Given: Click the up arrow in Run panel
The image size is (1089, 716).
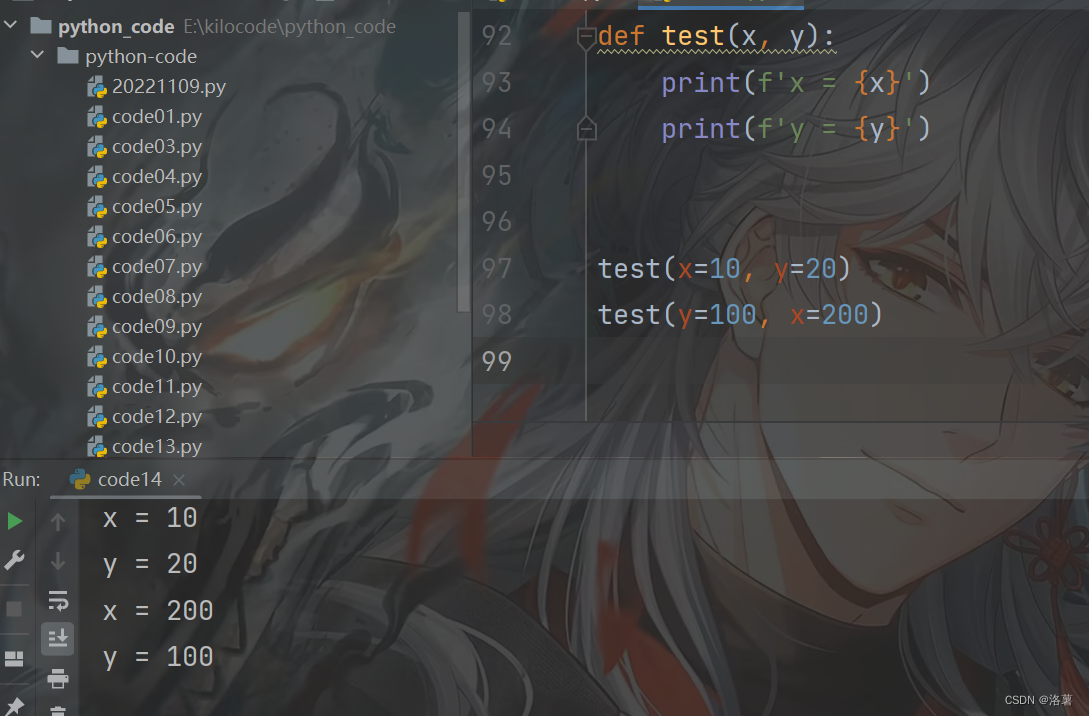Looking at the screenshot, I should (58, 521).
